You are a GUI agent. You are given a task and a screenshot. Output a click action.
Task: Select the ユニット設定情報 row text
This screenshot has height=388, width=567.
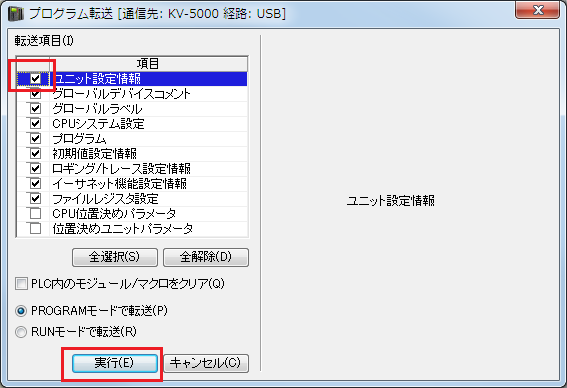coord(97,79)
